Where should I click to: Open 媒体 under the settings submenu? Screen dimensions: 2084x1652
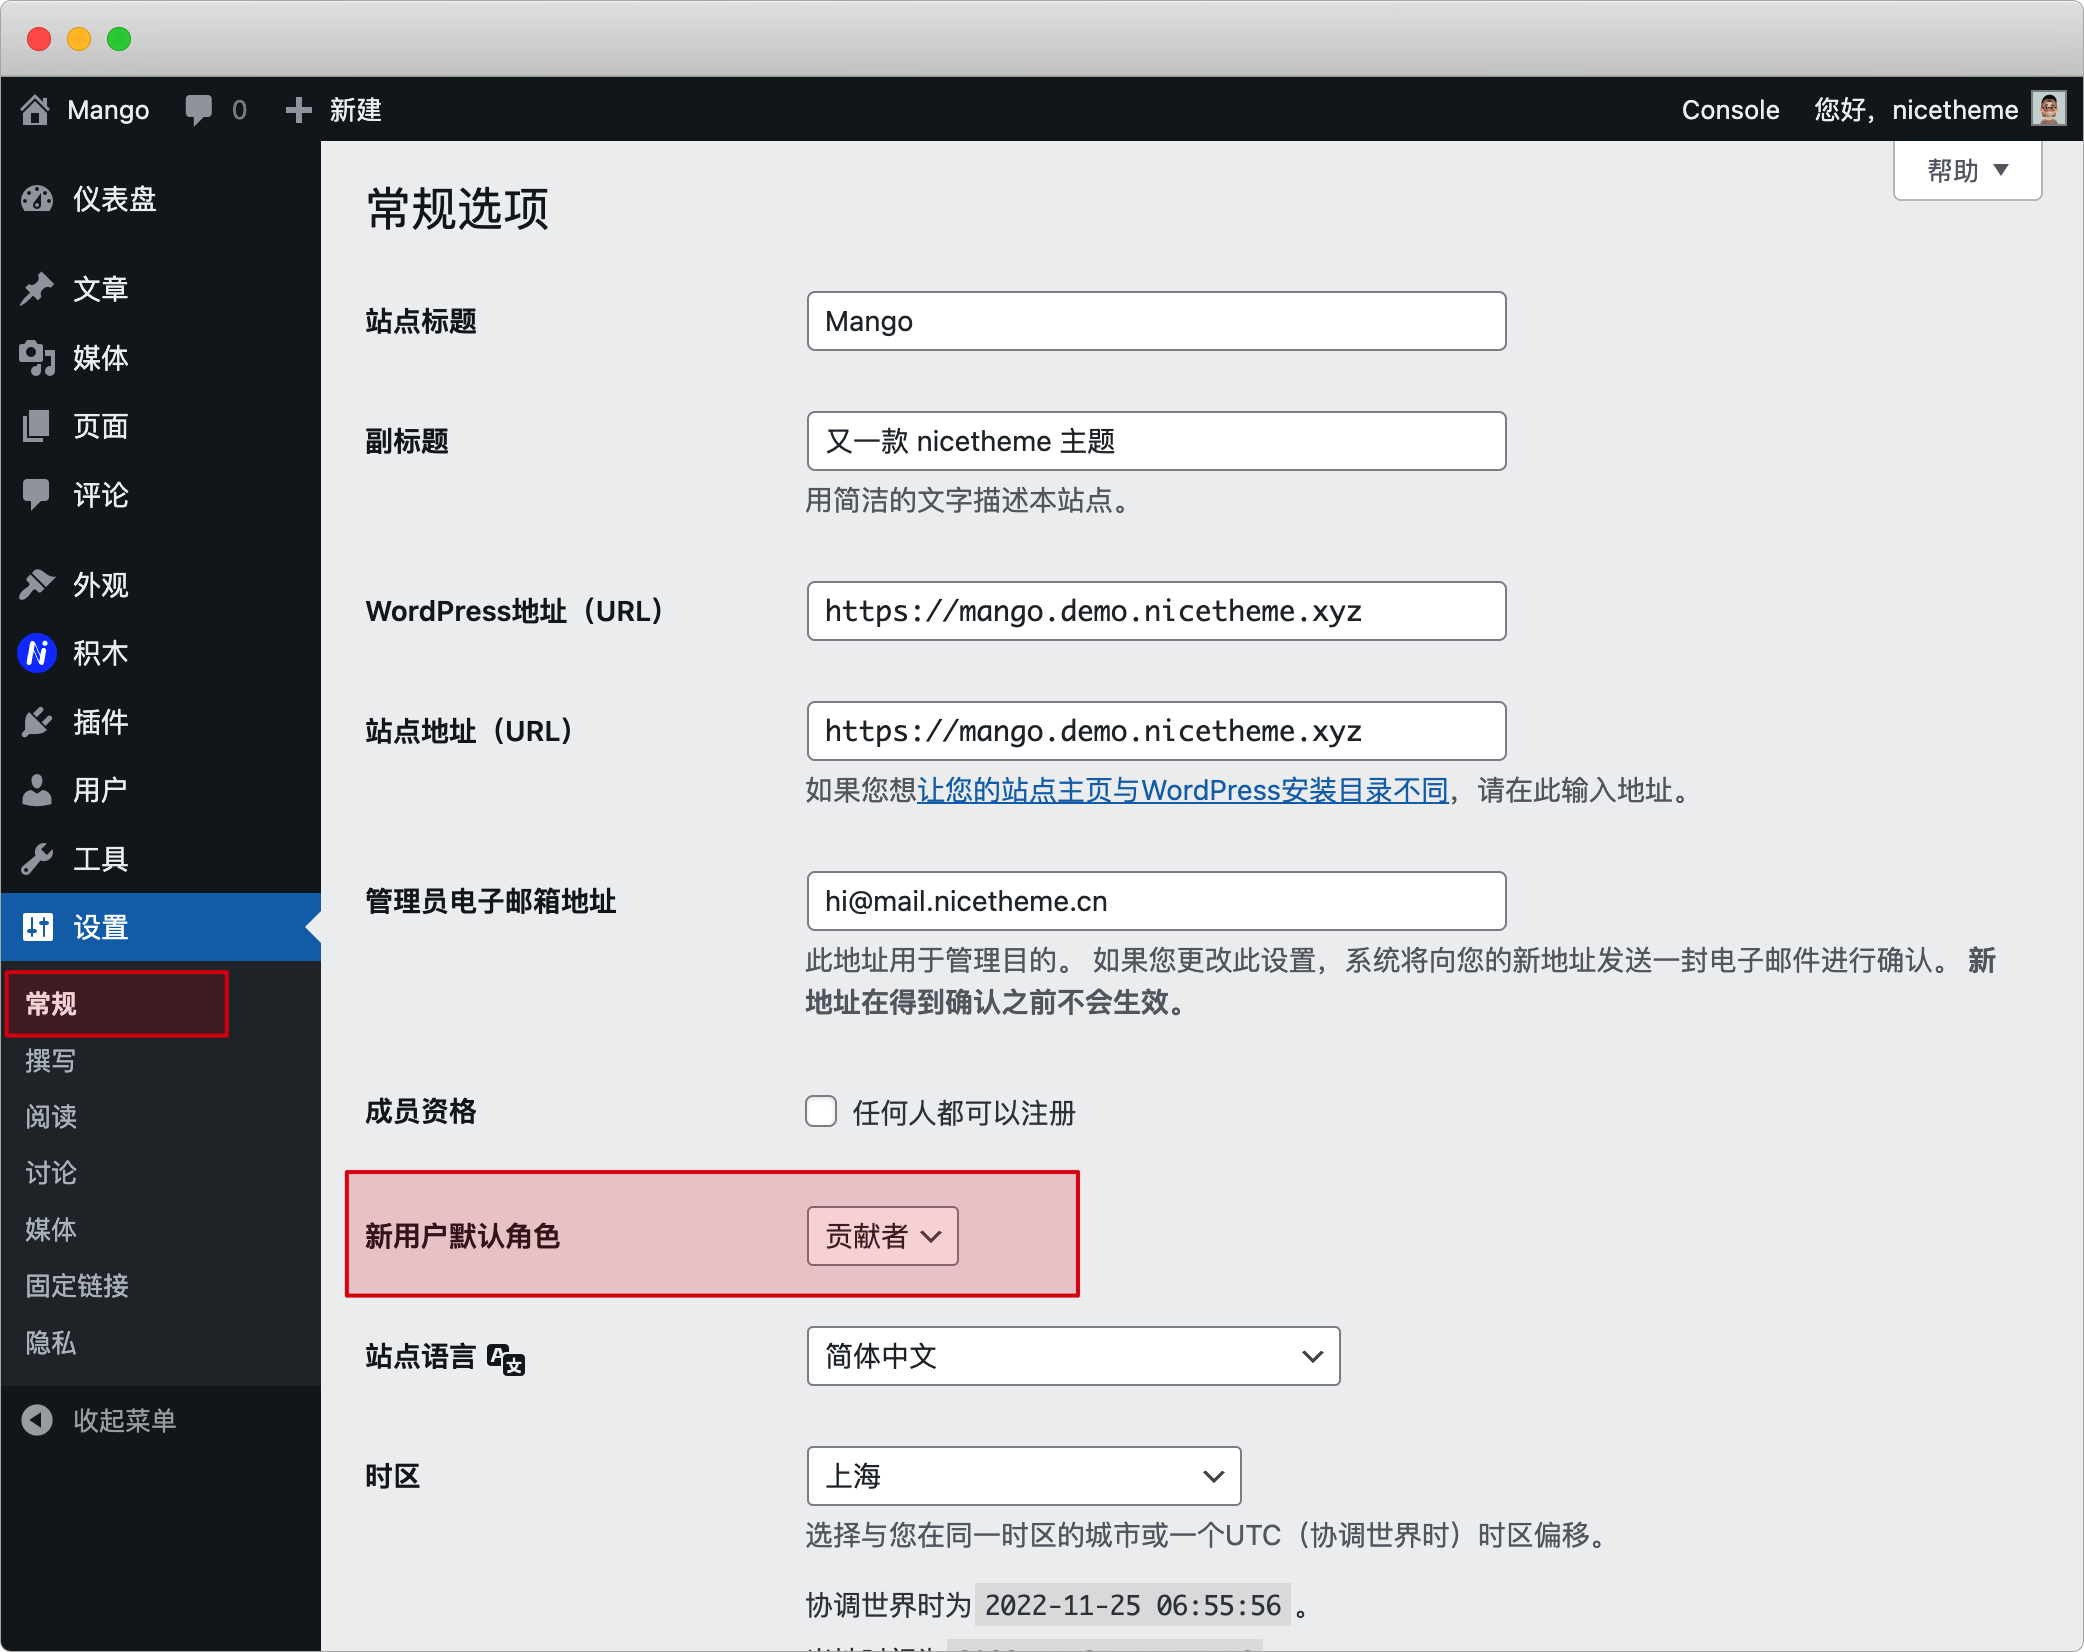(x=50, y=1229)
